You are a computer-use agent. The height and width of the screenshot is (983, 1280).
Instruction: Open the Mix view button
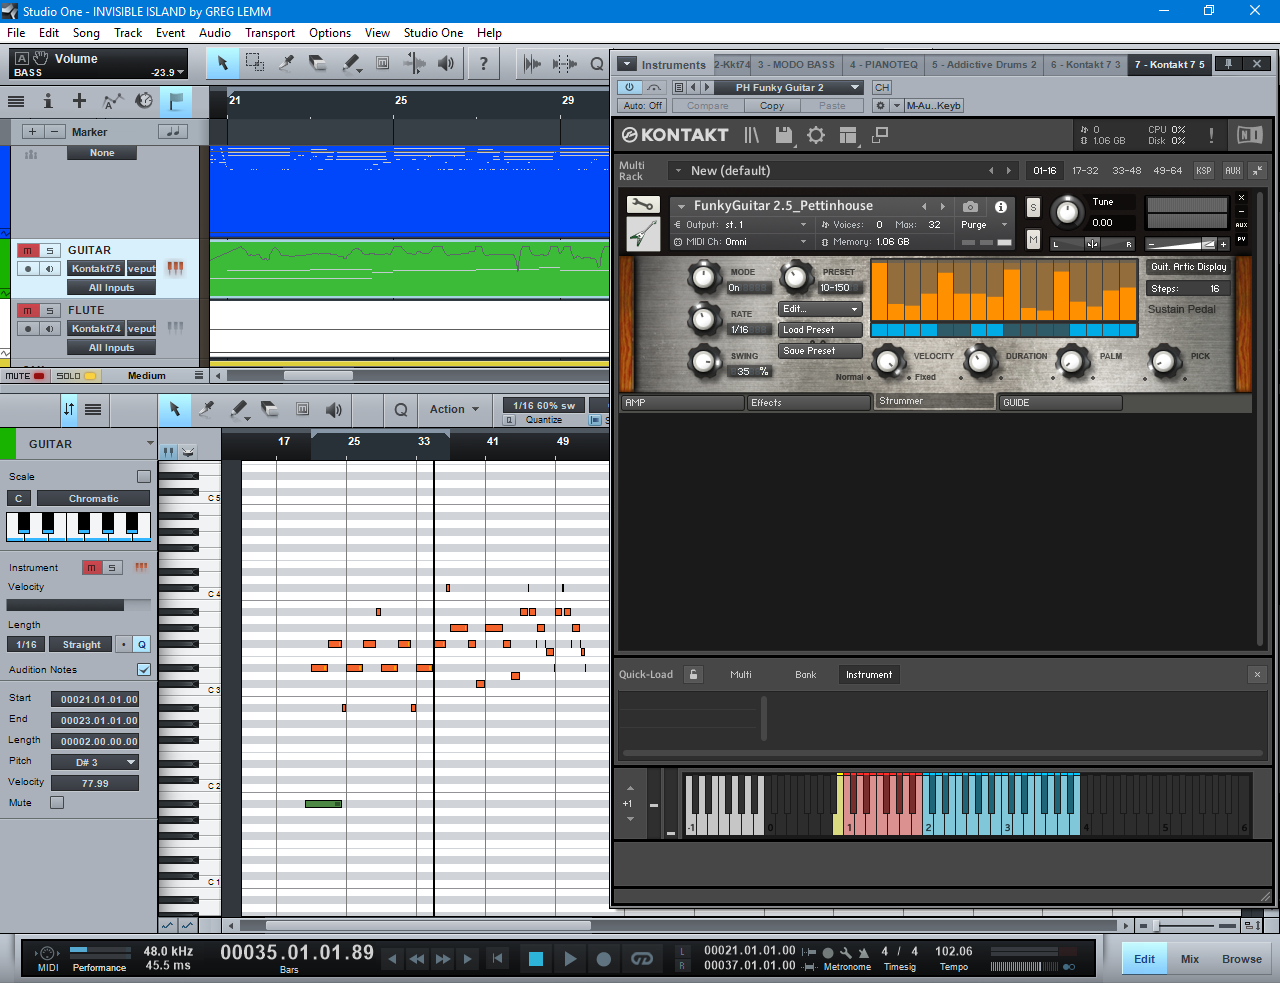[x=1190, y=959]
